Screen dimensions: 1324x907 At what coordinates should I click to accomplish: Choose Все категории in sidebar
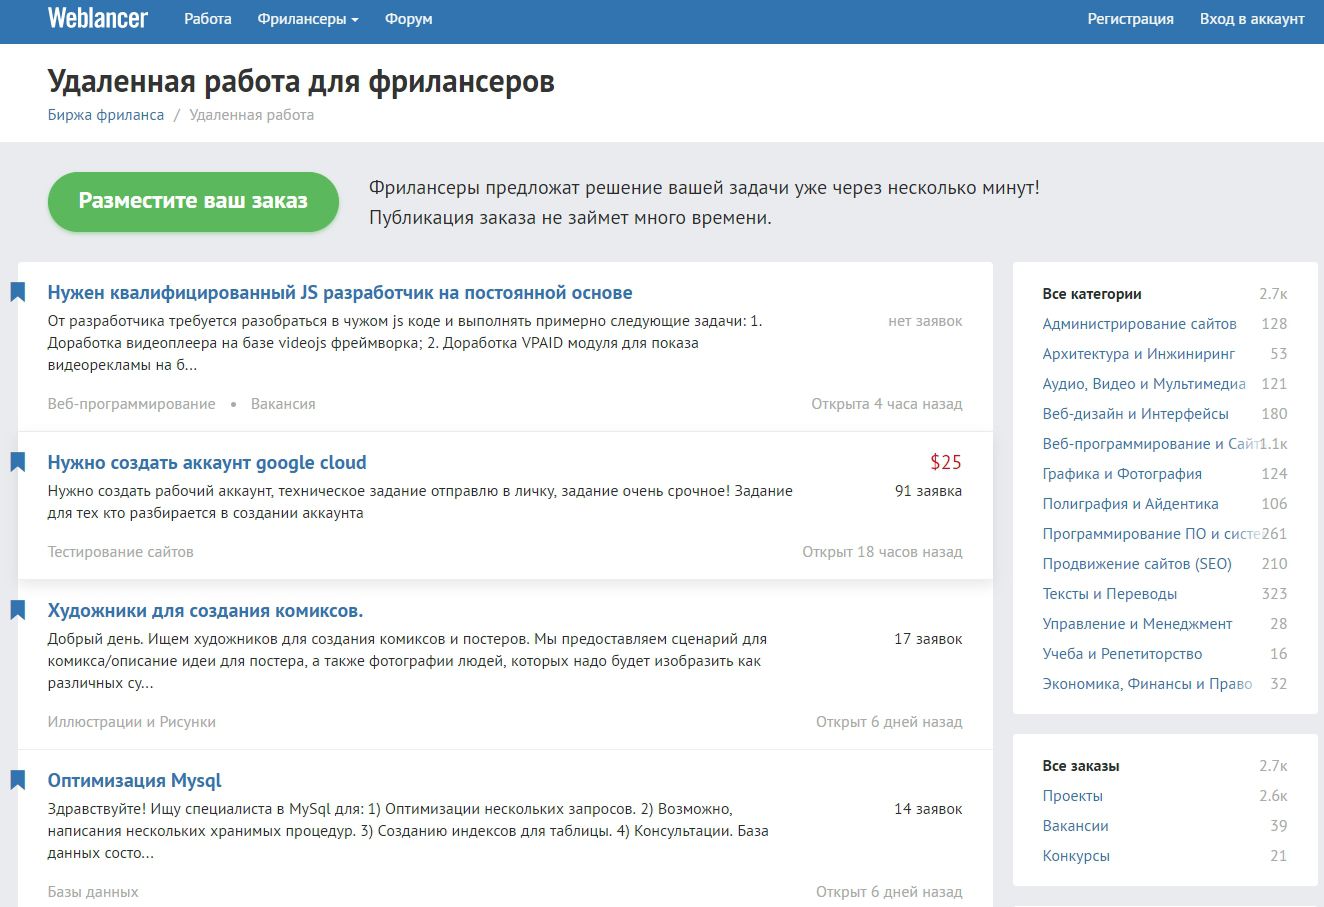(x=1092, y=294)
